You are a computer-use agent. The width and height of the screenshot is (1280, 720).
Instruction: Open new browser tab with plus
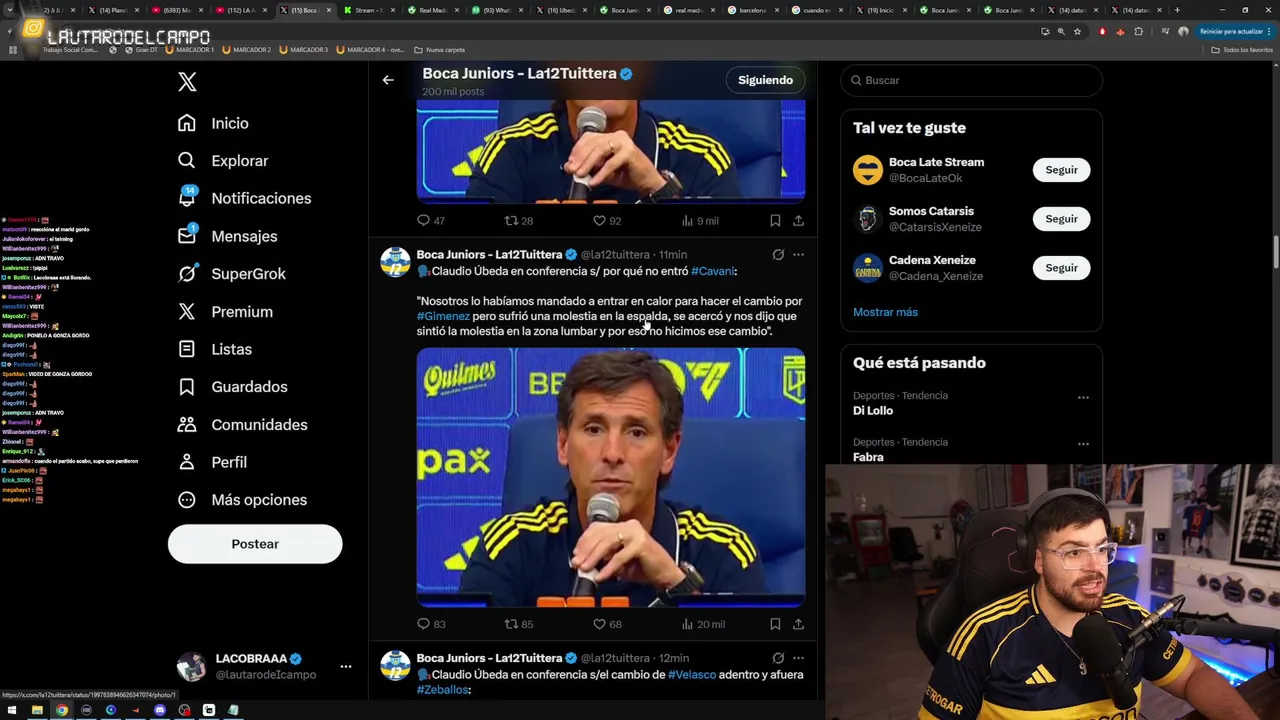pyautogui.click(x=1177, y=10)
